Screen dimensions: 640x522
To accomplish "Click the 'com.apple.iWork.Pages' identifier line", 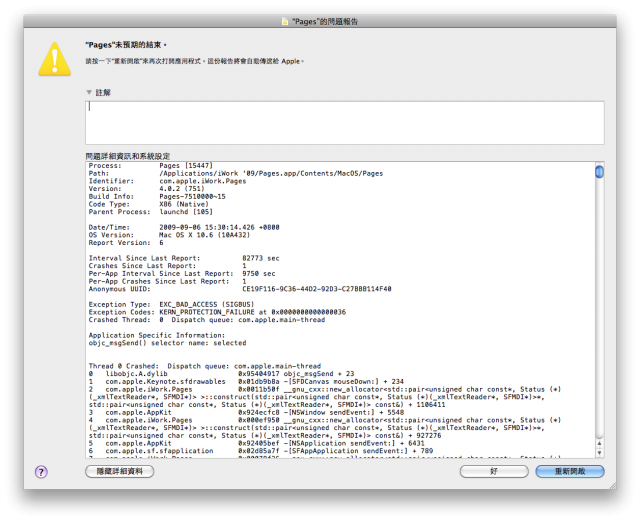I will pyautogui.click(x=167, y=181).
